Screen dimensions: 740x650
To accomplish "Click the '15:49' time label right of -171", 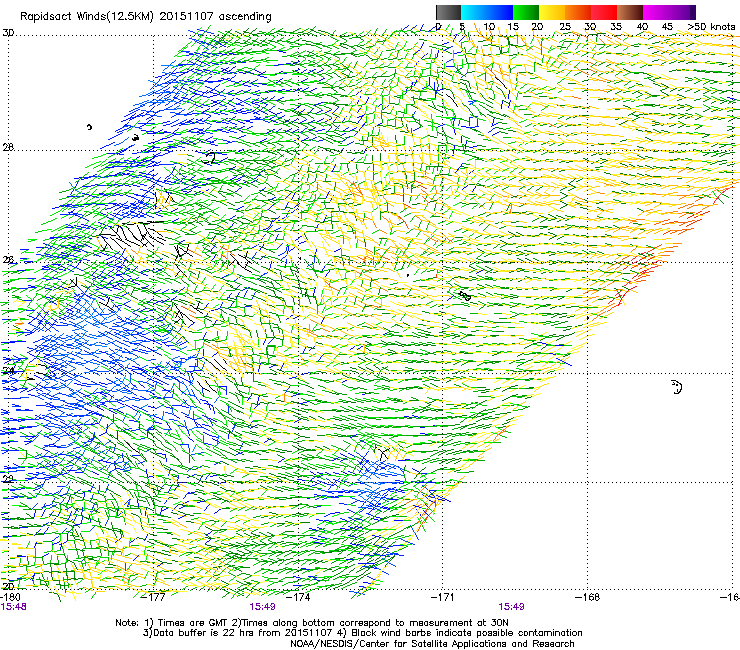I will click(x=512, y=607).
